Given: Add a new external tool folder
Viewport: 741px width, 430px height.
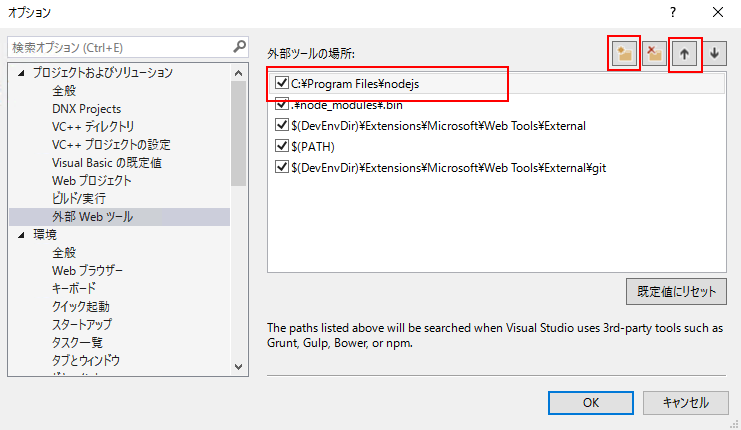Looking at the screenshot, I should (624, 53).
